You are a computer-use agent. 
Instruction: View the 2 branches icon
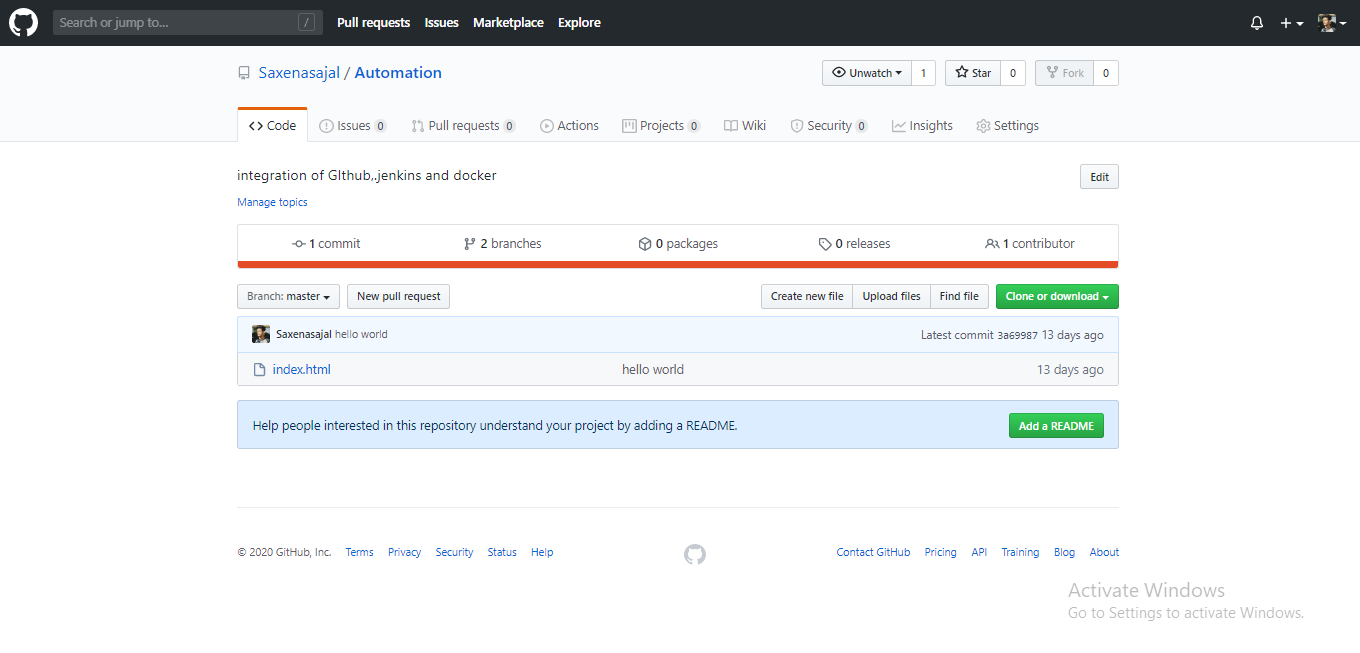pos(469,242)
